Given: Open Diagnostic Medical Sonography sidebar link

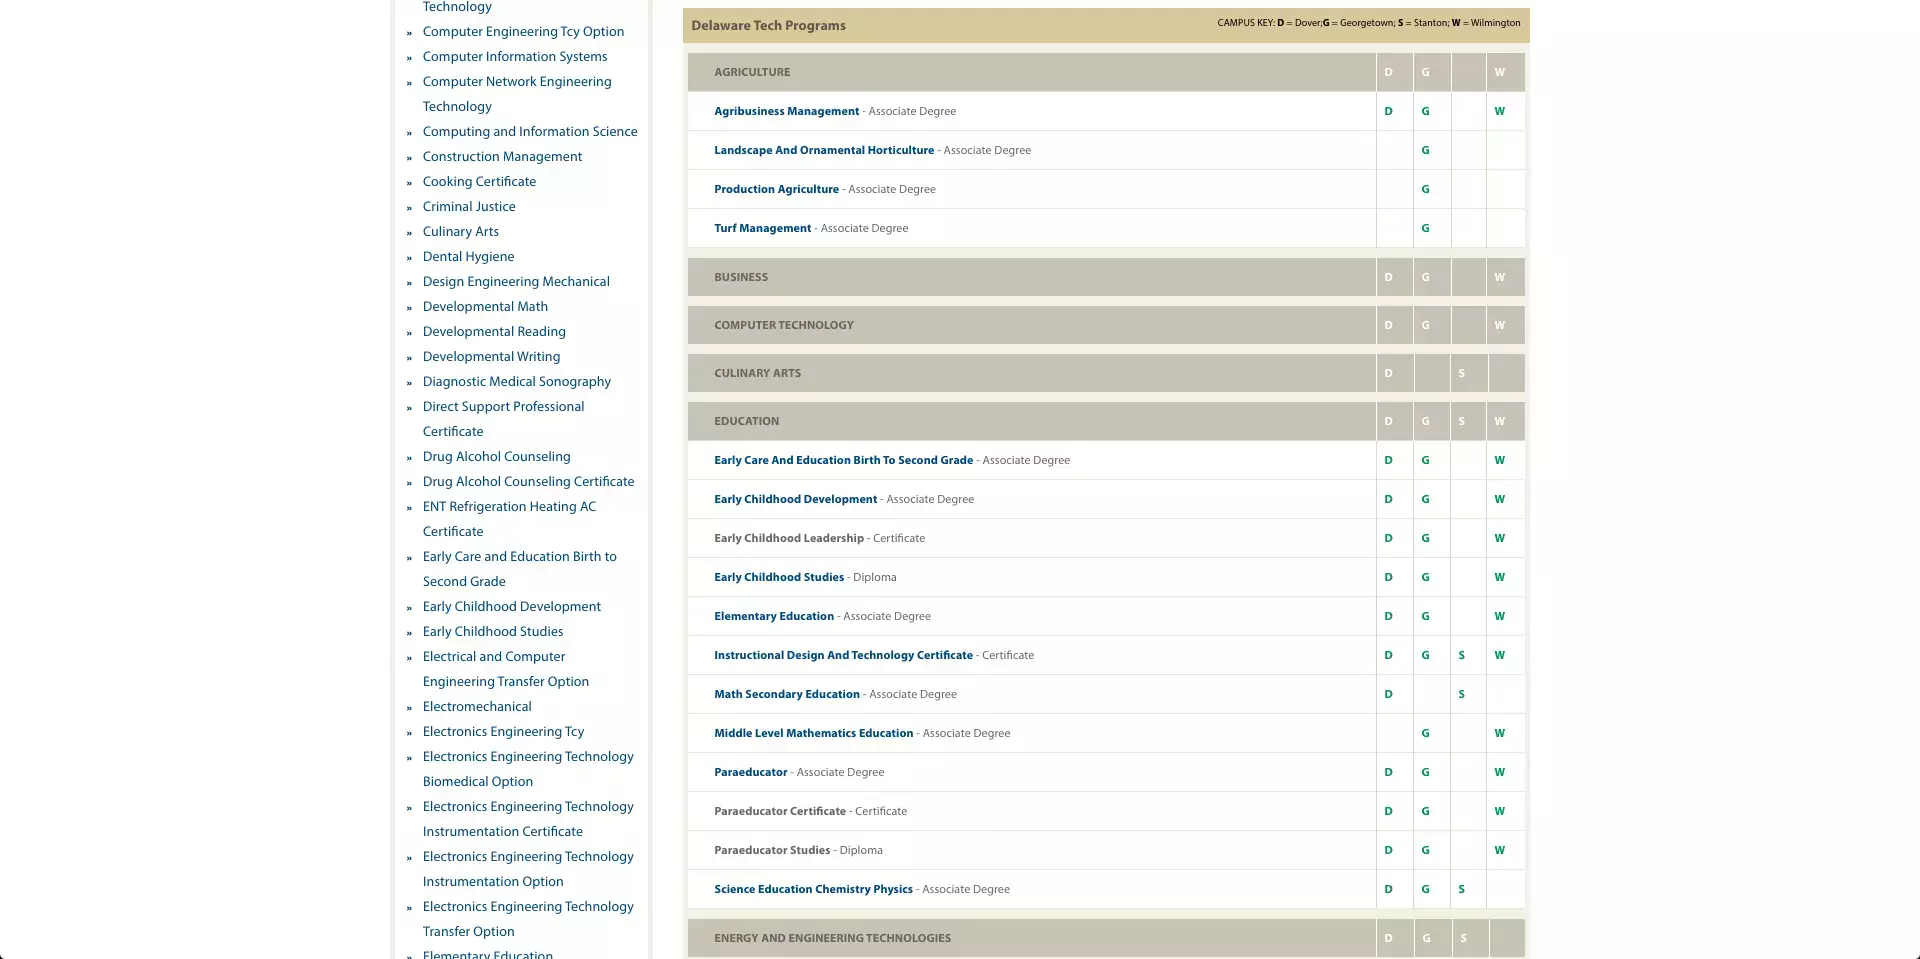Looking at the screenshot, I should (516, 382).
